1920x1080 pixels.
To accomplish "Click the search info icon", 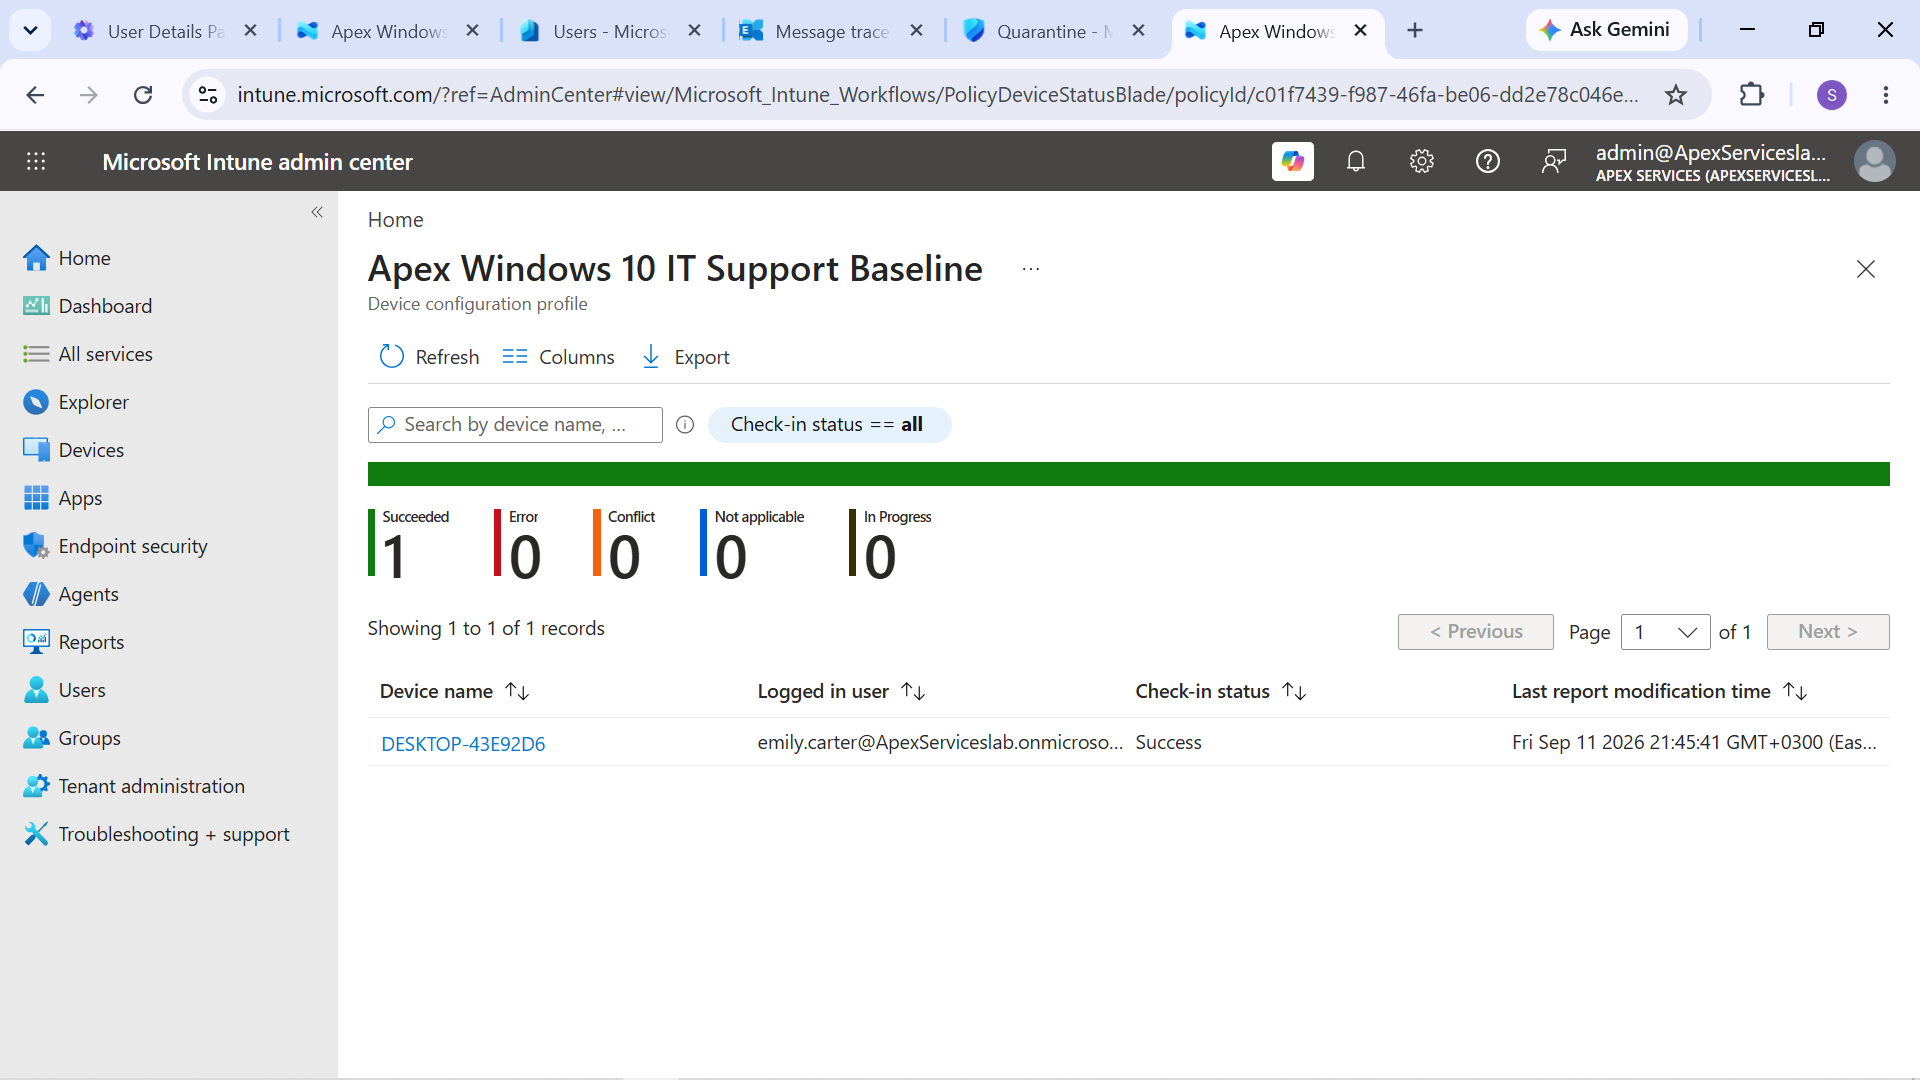I will [685, 425].
